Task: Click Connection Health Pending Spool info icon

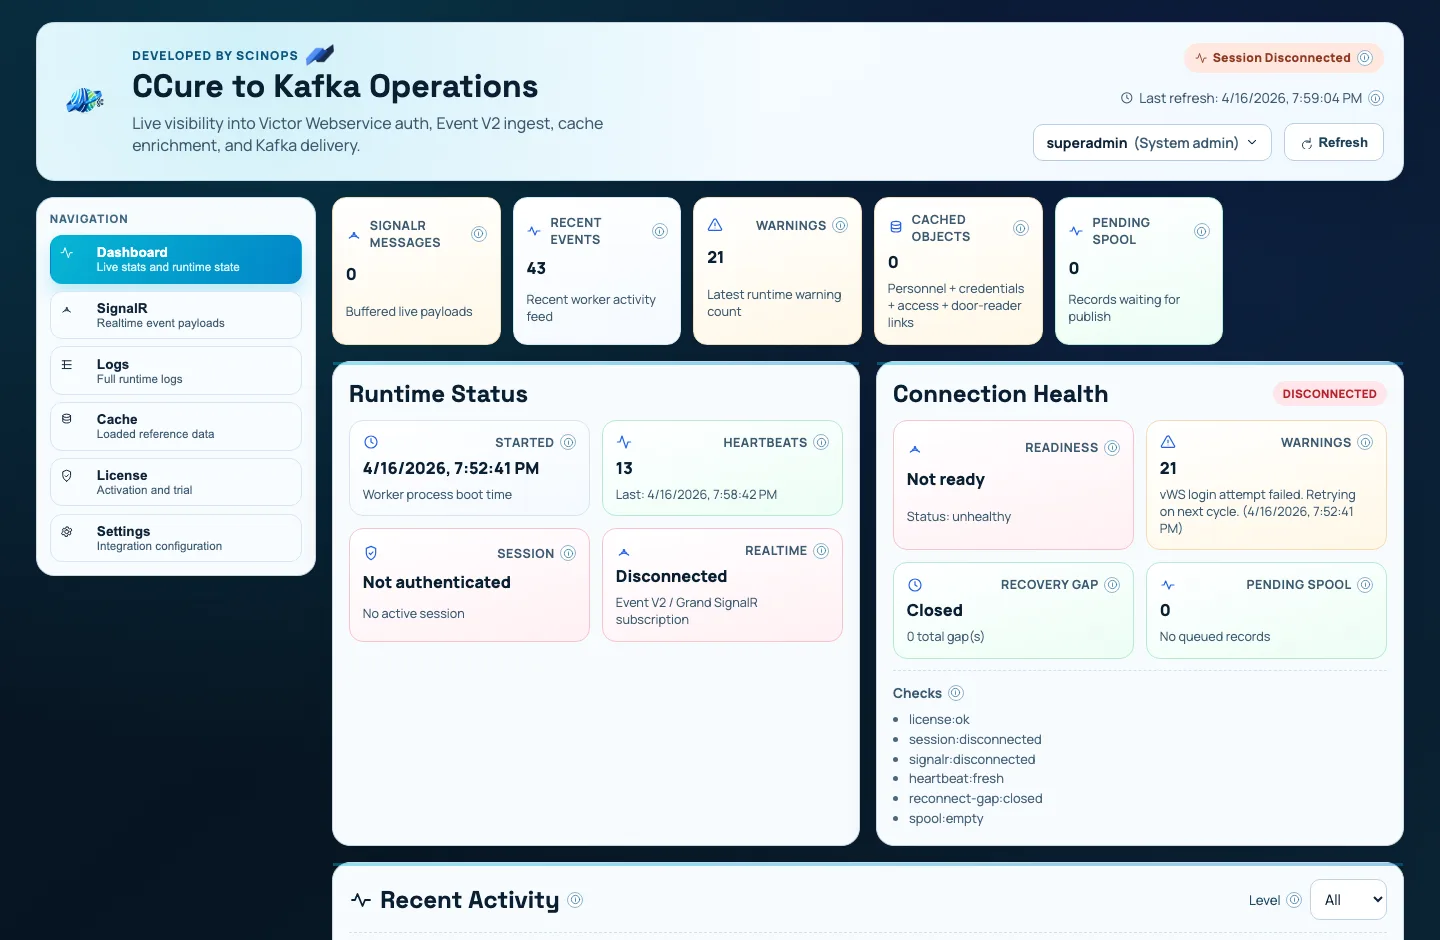Action: [1365, 584]
